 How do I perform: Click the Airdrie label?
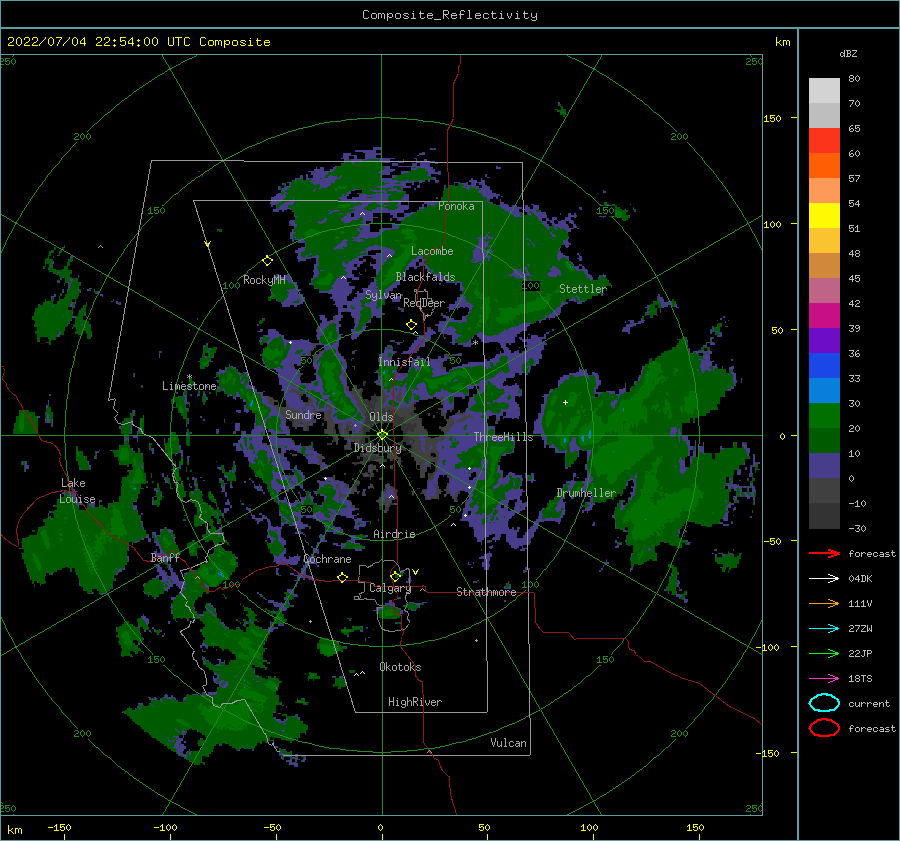click(394, 534)
